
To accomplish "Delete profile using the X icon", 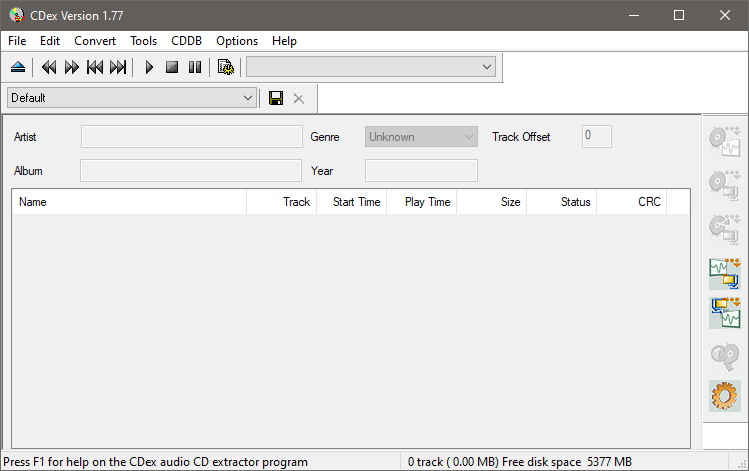I will point(299,98).
